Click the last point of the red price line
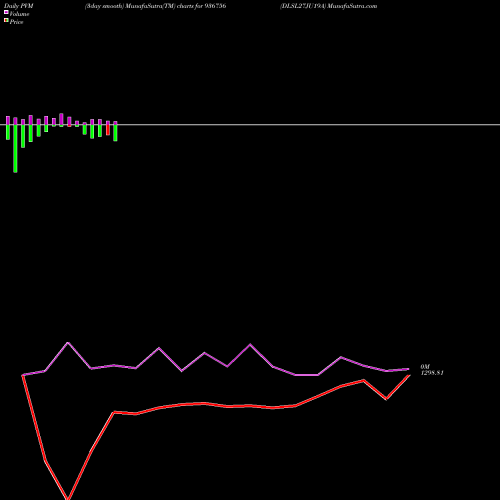 [x=409, y=376]
